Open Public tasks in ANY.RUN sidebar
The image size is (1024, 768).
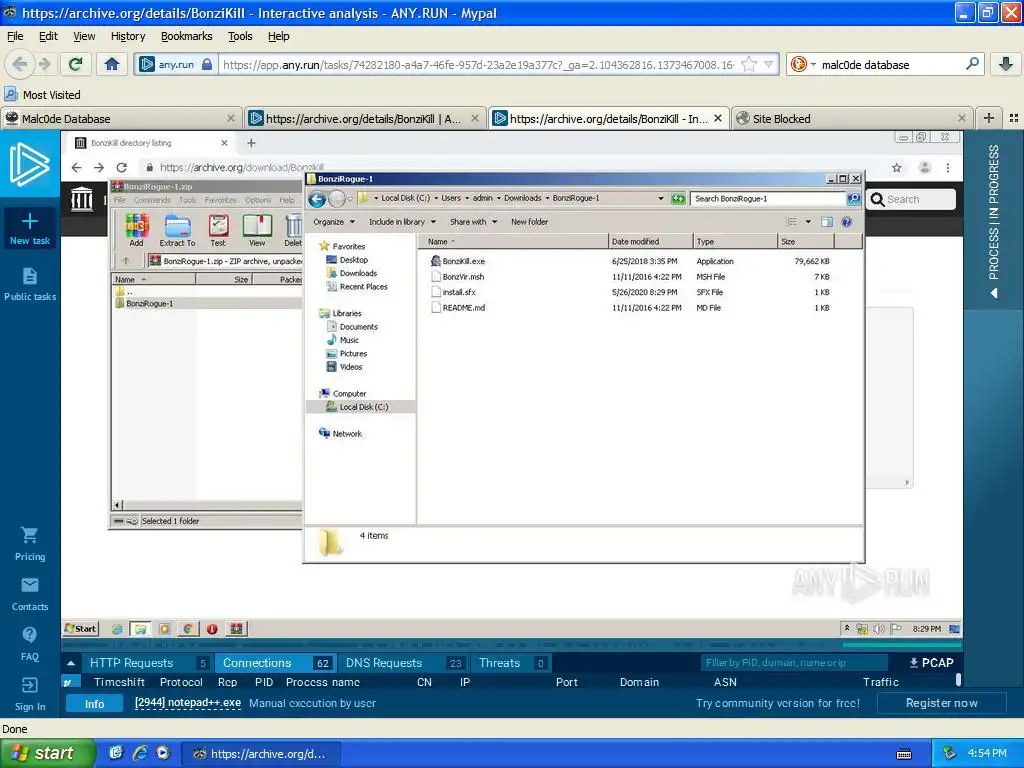29,284
